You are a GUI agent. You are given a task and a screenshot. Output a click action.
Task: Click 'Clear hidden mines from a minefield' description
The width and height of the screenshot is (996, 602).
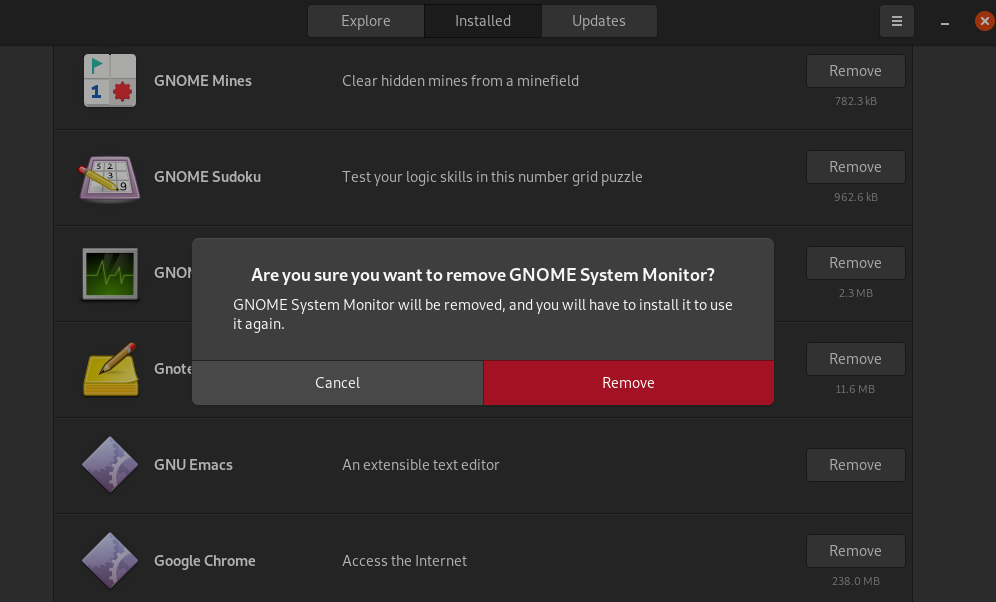[461, 81]
